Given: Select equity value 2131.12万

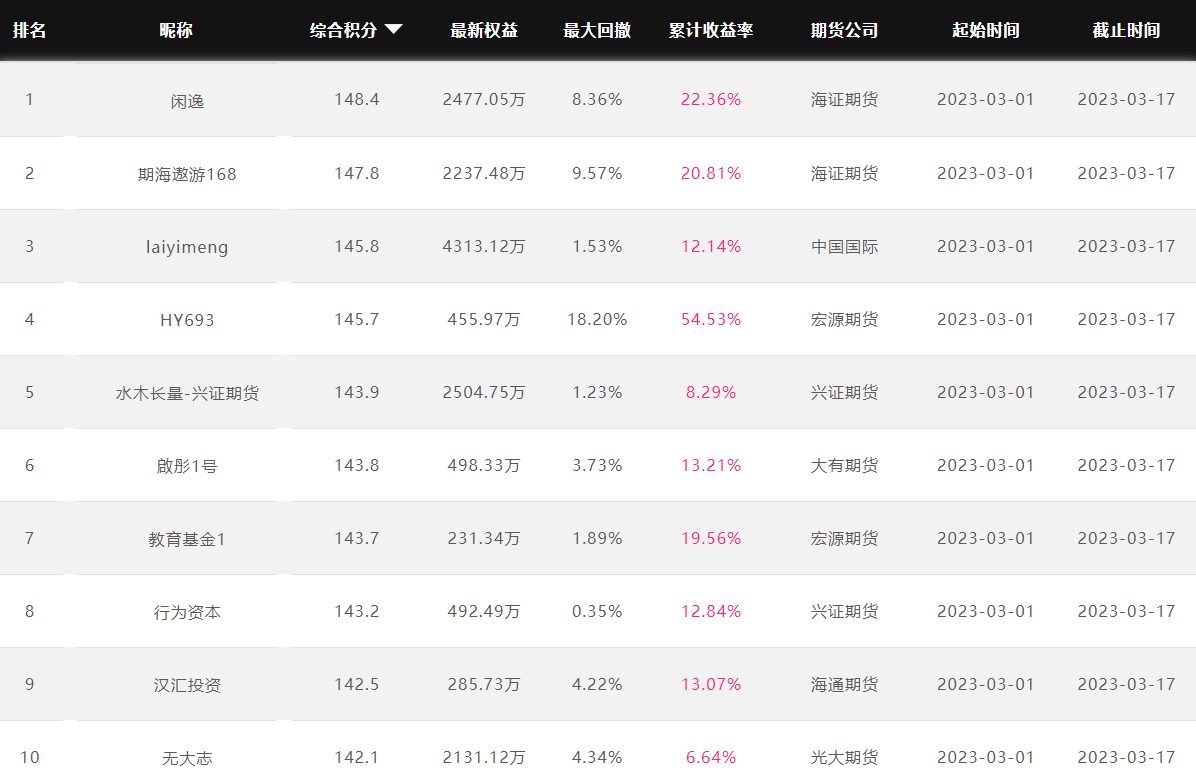Looking at the screenshot, I should (x=484, y=757).
